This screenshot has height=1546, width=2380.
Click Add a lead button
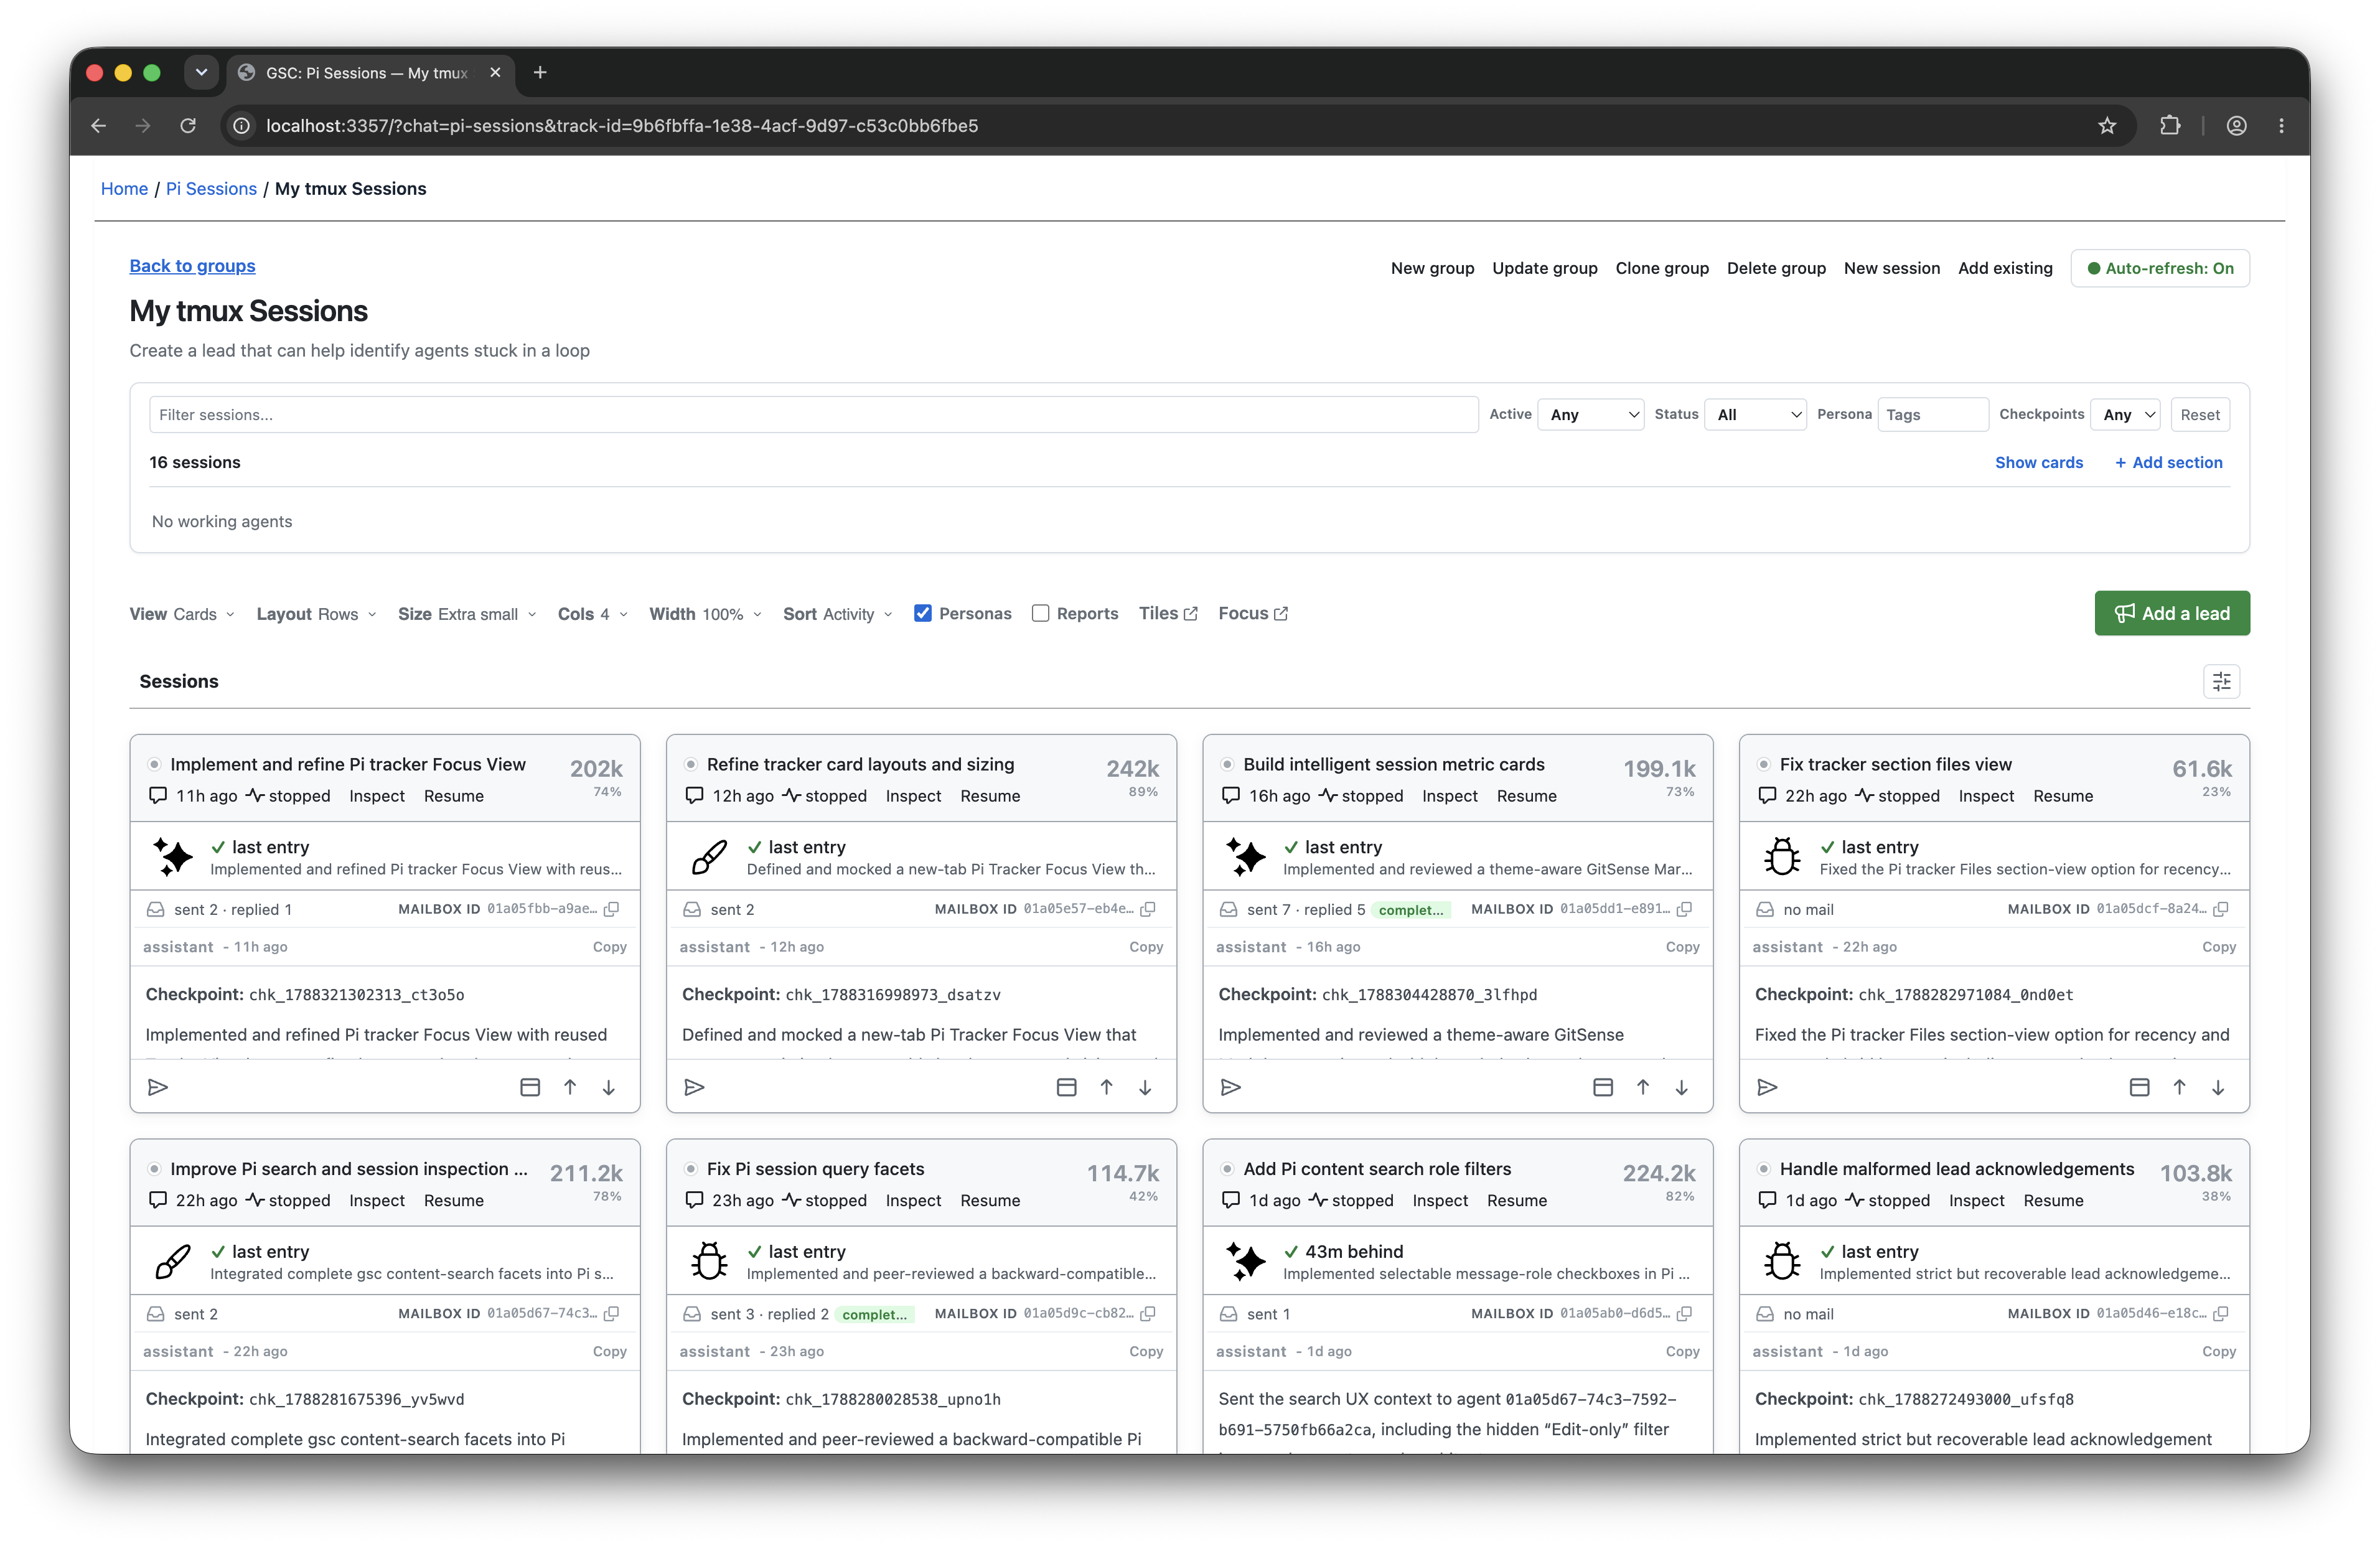[2172, 613]
